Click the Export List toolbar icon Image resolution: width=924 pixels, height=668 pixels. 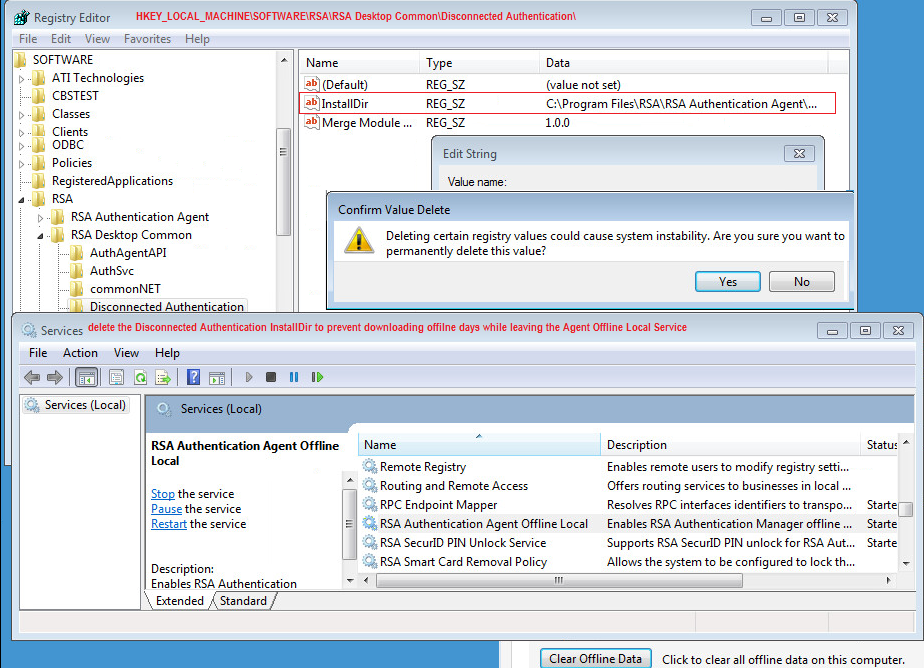pyautogui.click(x=162, y=377)
